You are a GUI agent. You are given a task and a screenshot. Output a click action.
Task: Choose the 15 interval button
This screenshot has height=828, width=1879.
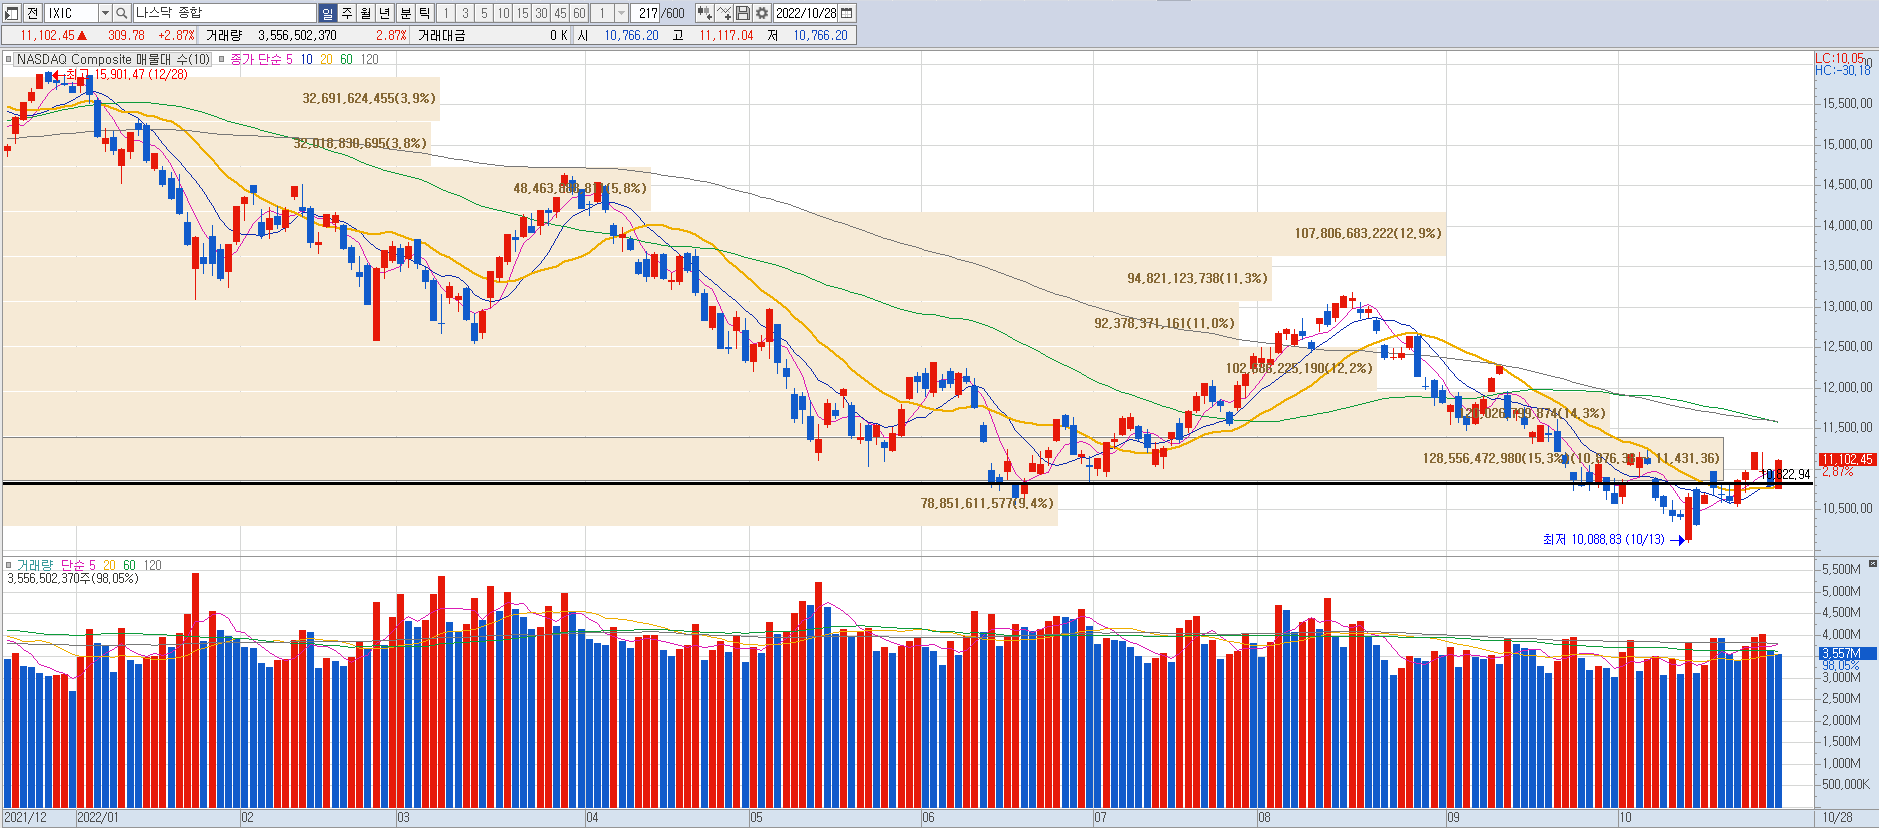[522, 13]
